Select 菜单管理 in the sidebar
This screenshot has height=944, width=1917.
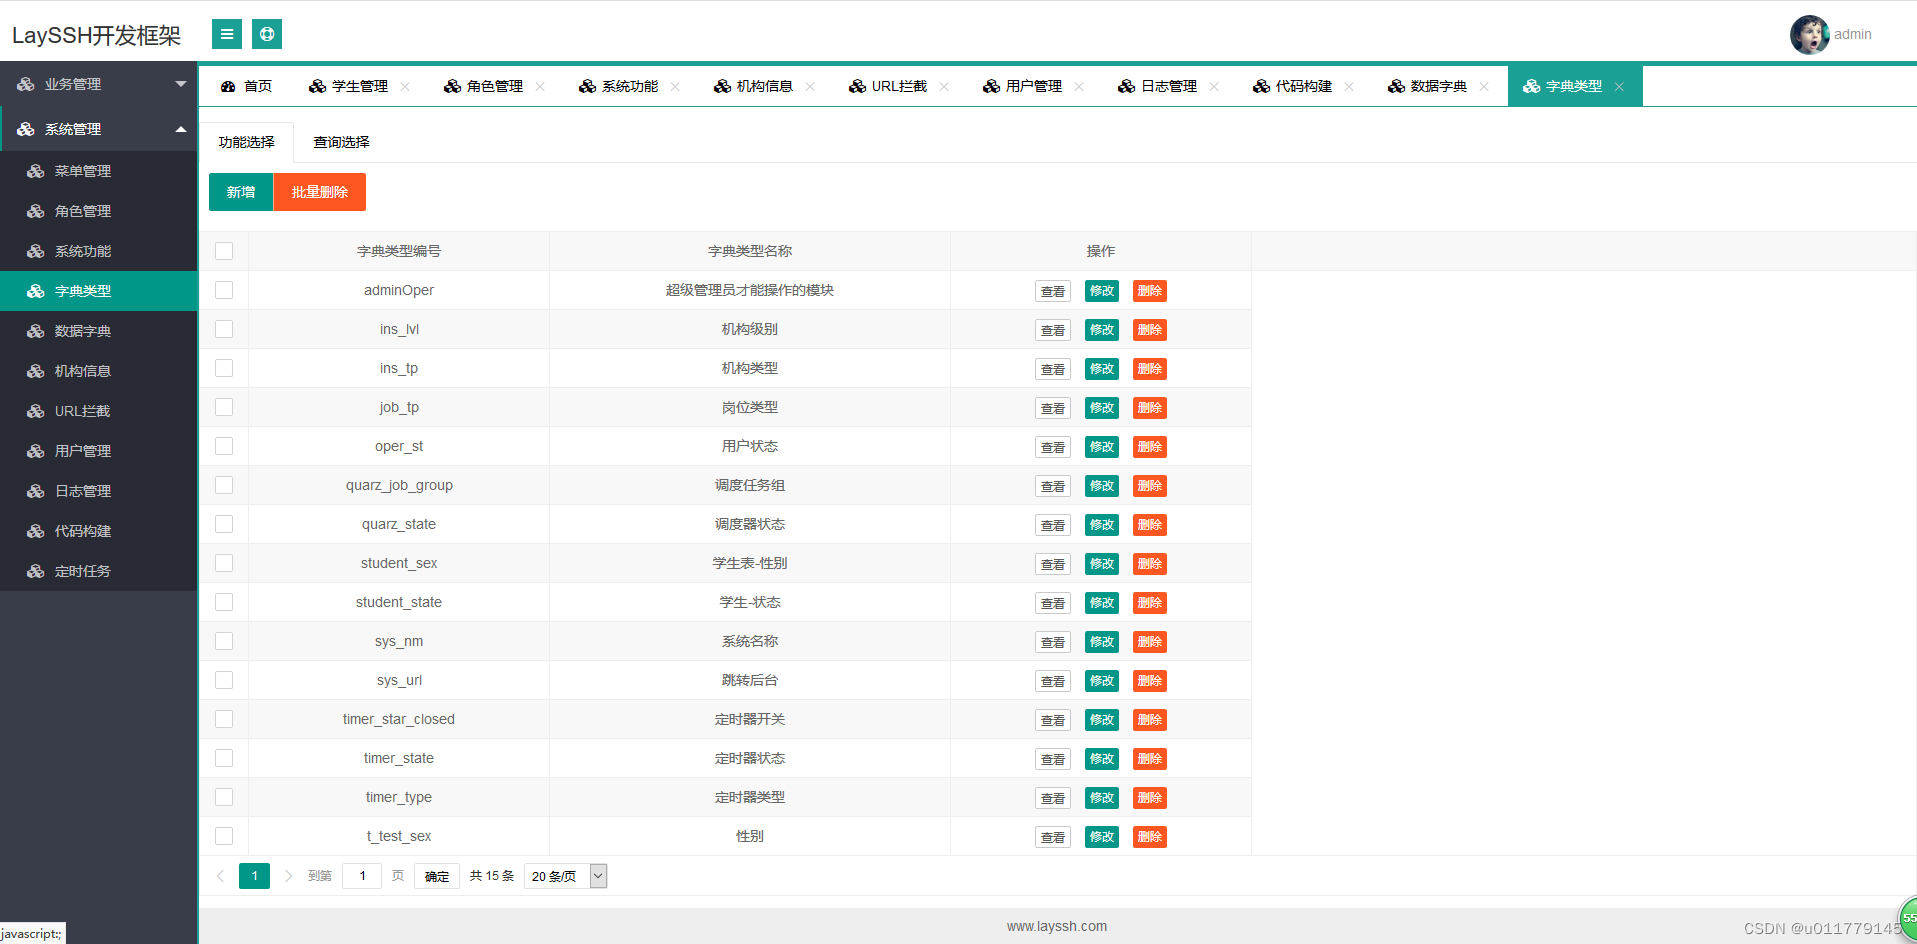(81, 170)
